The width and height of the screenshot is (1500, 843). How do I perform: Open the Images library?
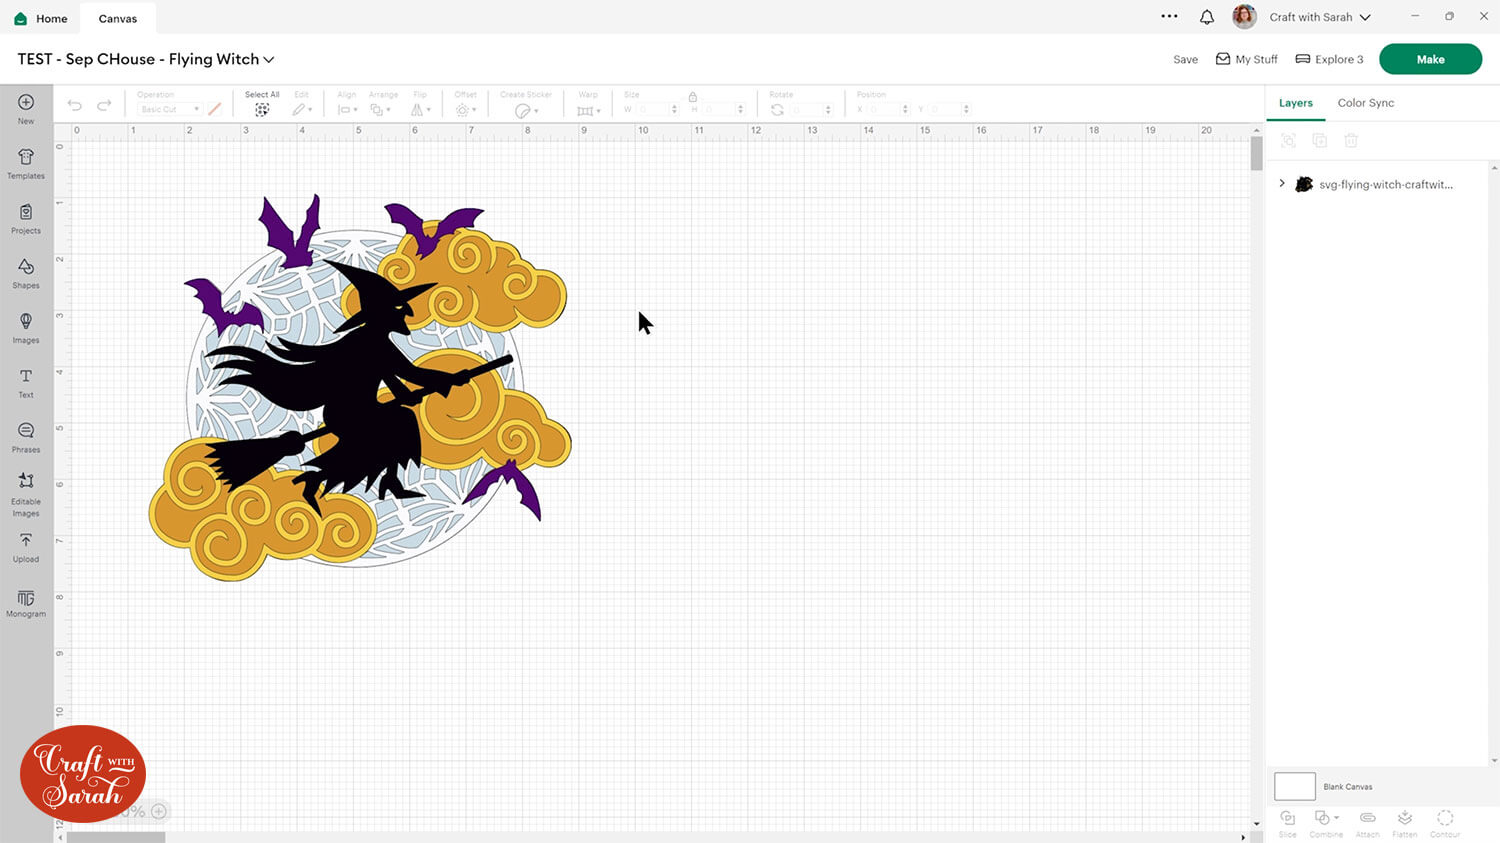click(26, 328)
